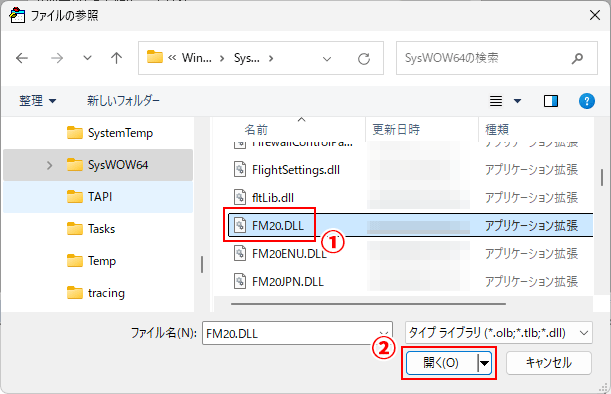611x394 pixels.
Task: Click the fltLib.dll file icon
Action: pyautogui.click(x=240, y=197)
